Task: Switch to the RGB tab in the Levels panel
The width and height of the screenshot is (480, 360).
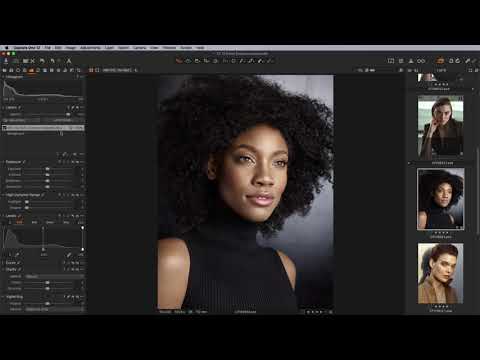Action: coord(20,222)
